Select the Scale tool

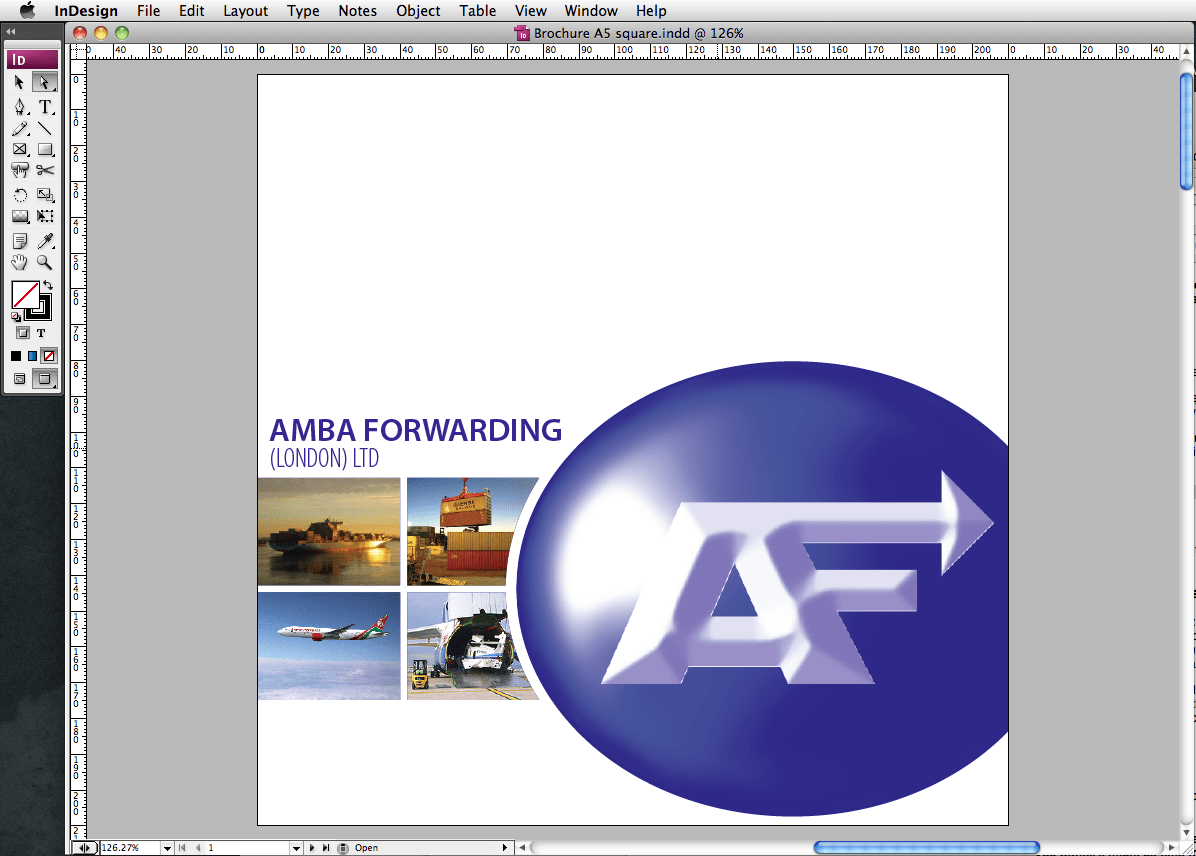[45, 195]
